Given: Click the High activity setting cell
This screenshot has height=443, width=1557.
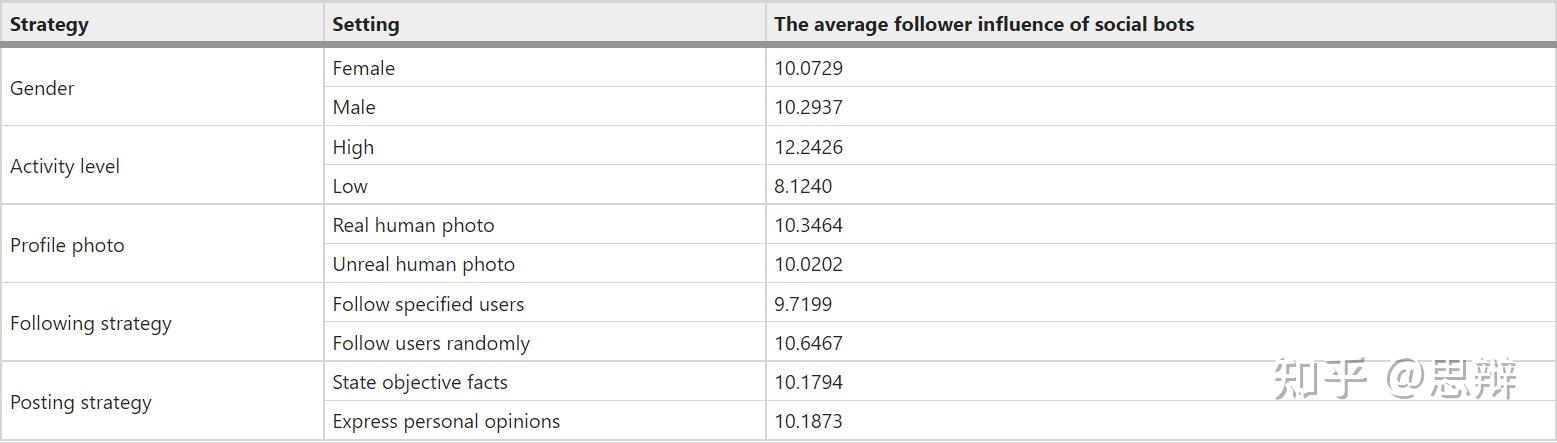Looking at the screenshot, I should 545,147.
